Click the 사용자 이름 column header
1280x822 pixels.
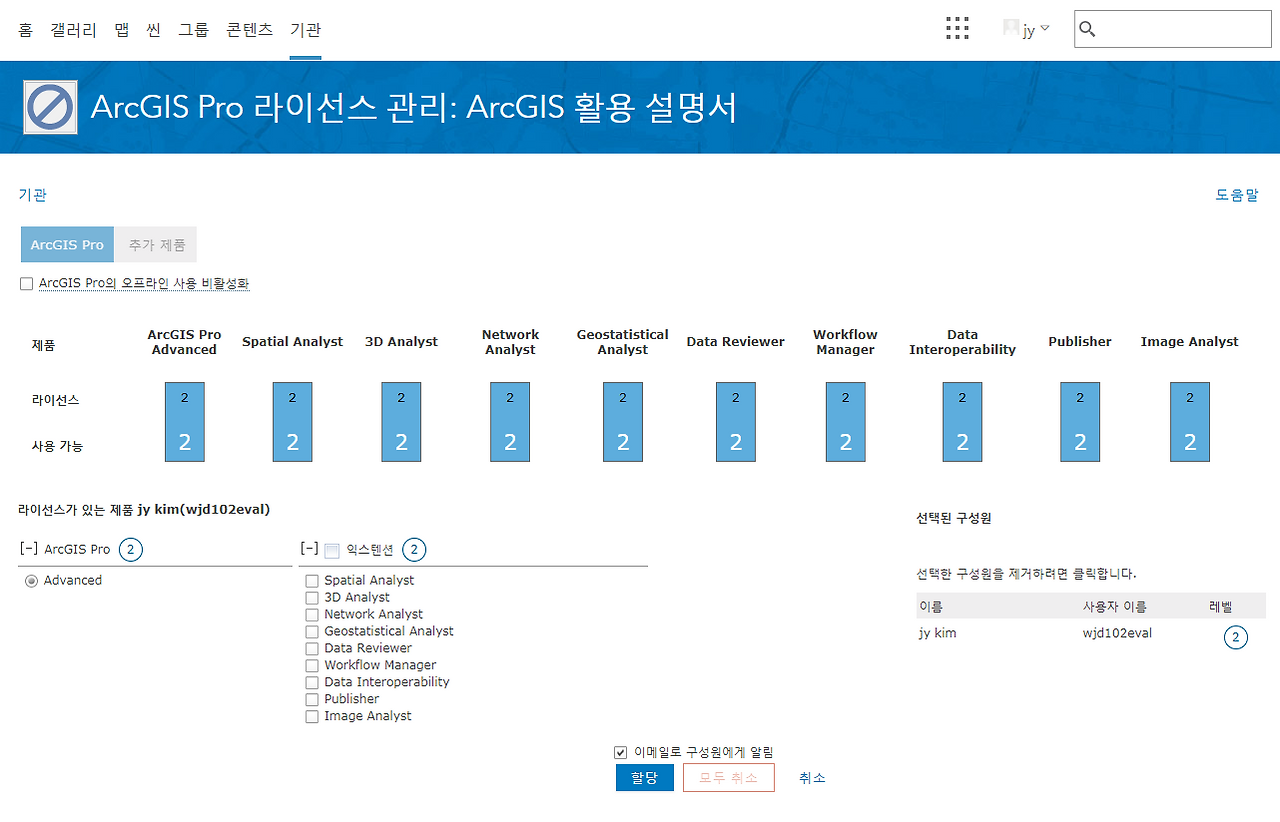coord(1114,607)
